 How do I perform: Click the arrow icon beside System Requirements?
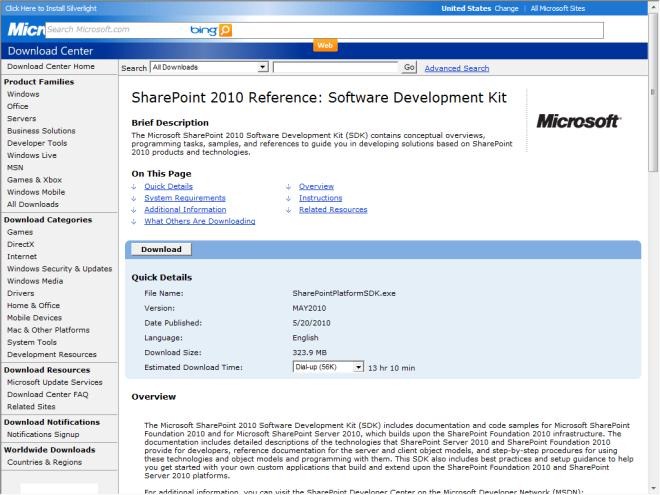(134, 198)
